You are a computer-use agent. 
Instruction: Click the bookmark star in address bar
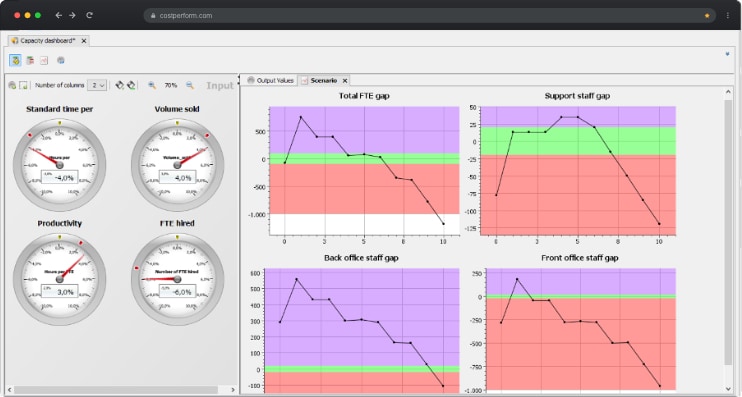click(707, 16)
